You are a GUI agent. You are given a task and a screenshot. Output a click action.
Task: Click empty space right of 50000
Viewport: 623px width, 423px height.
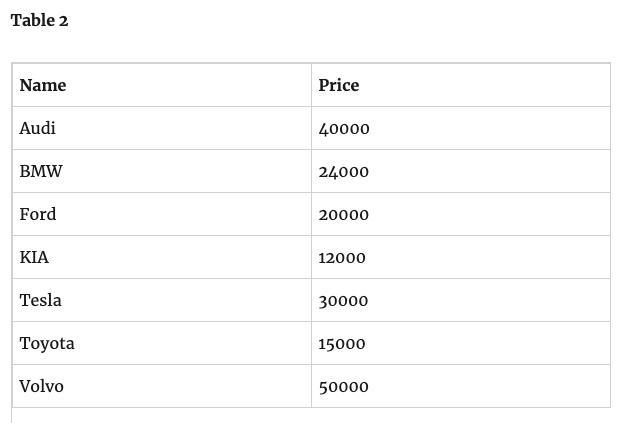[489, 386]
